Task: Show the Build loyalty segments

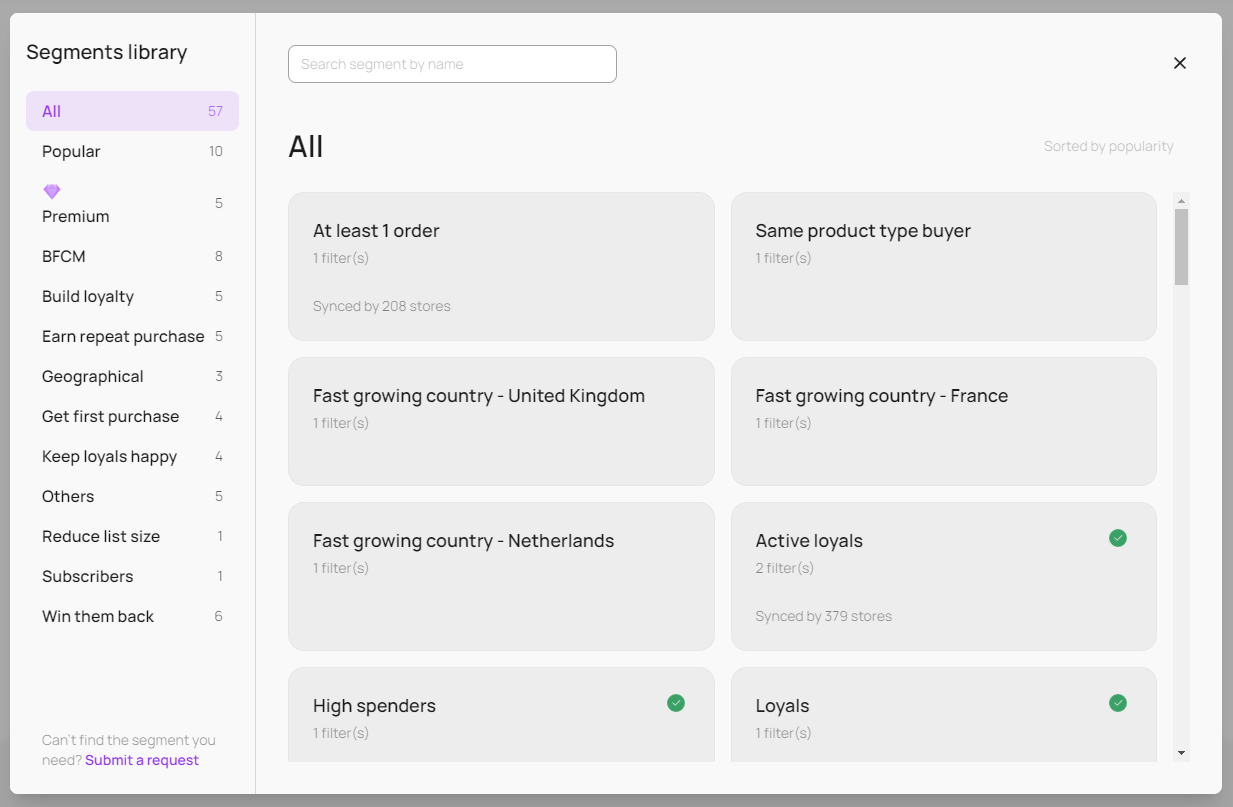Action: [x=132, y=296]
